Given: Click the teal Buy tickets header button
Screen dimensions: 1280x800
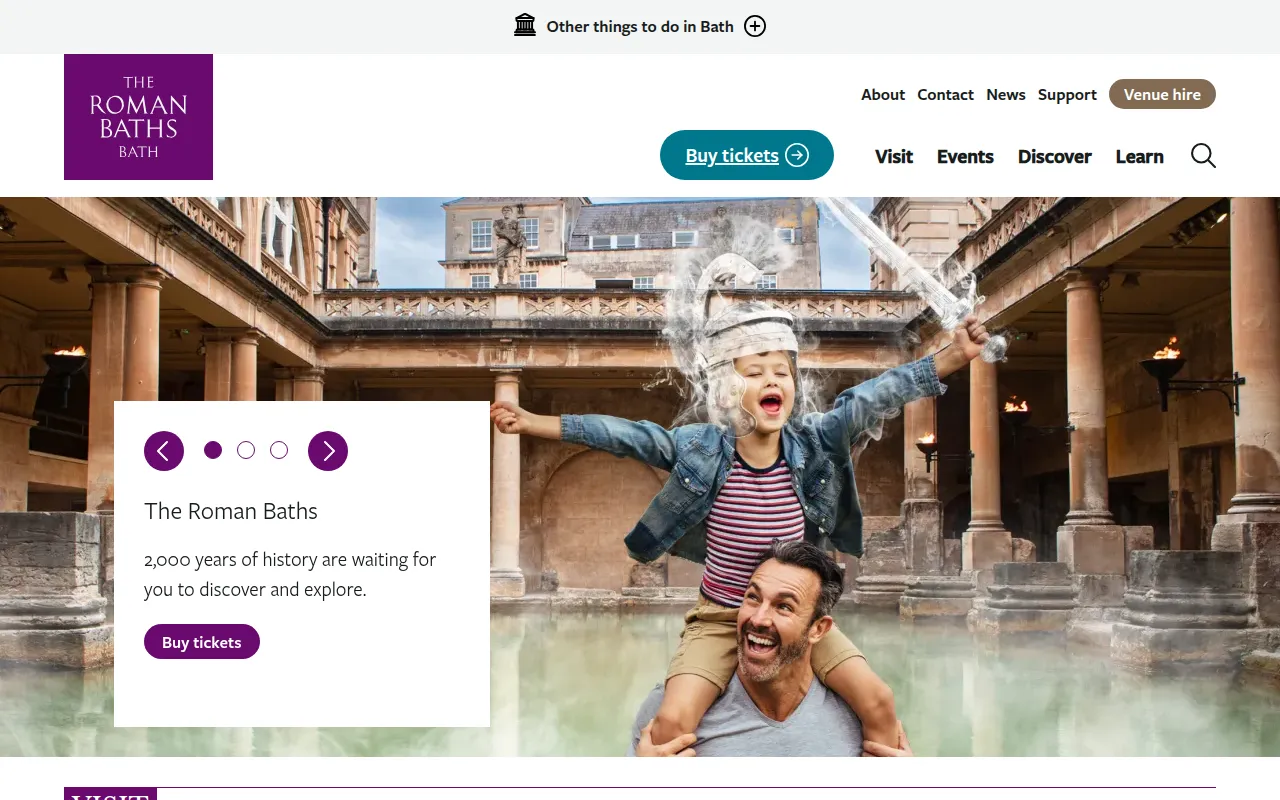Looking at the screenshot, I should (x=747, y=155).
